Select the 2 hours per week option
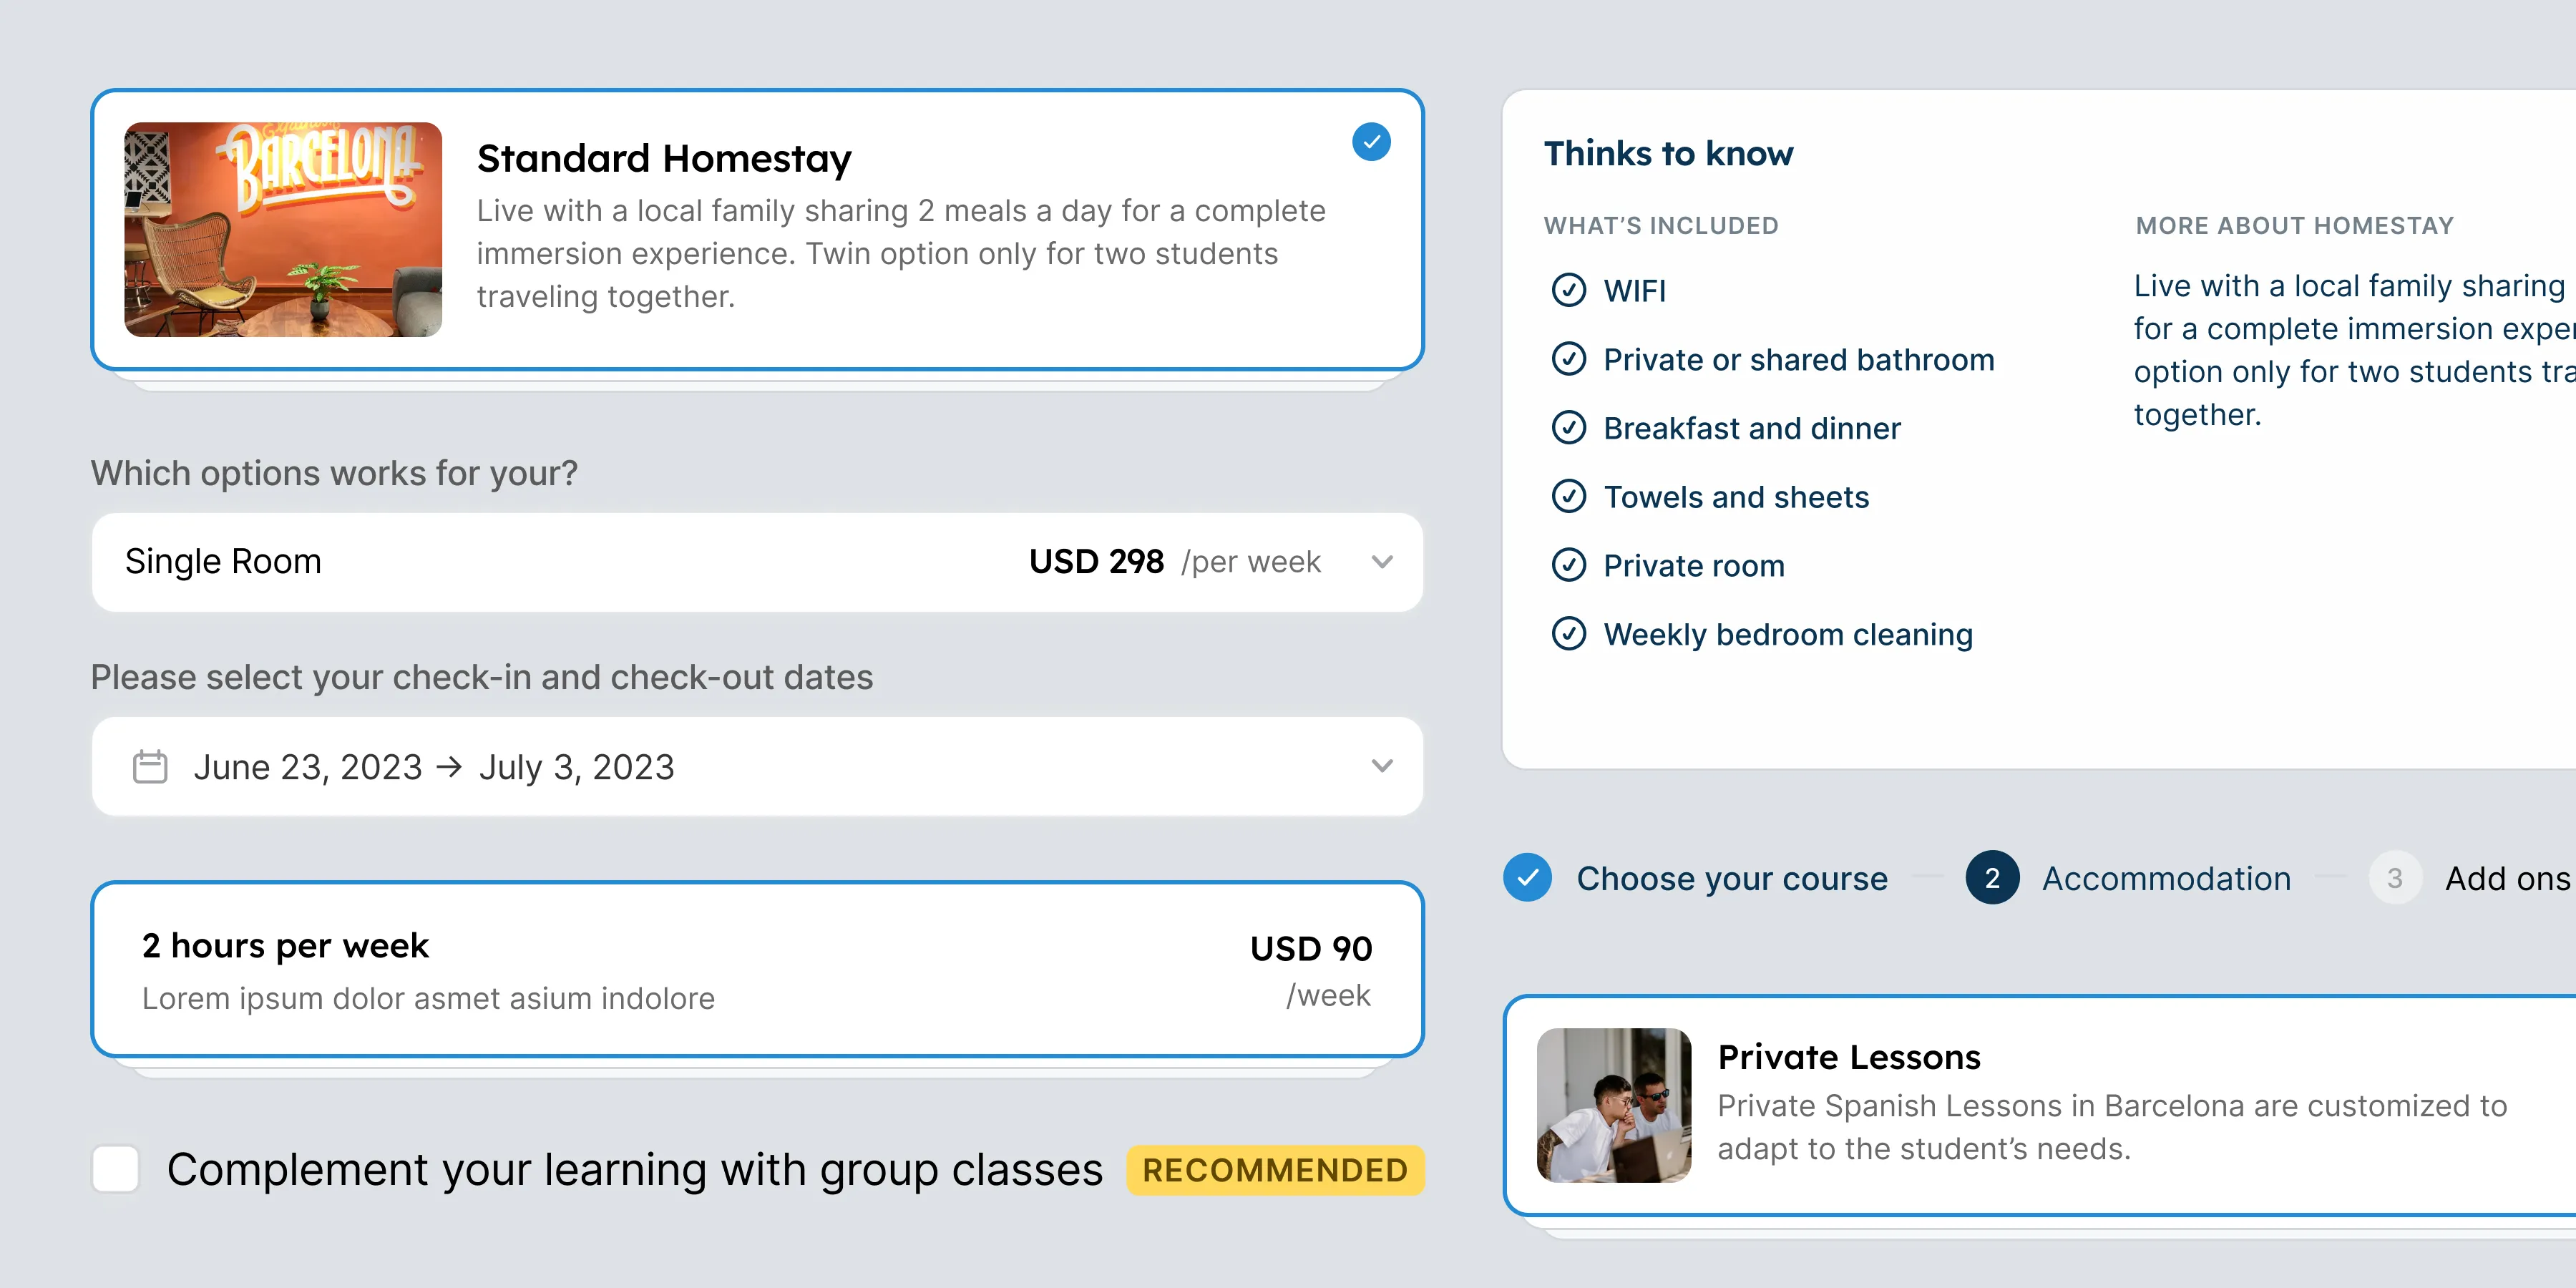Viewport: 2576px width, 1288px height. 756,969
